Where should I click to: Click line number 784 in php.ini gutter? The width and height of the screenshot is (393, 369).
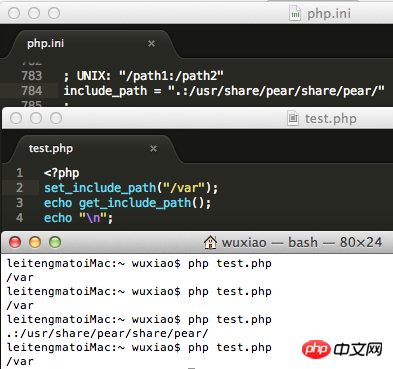[x=32, y=91]
